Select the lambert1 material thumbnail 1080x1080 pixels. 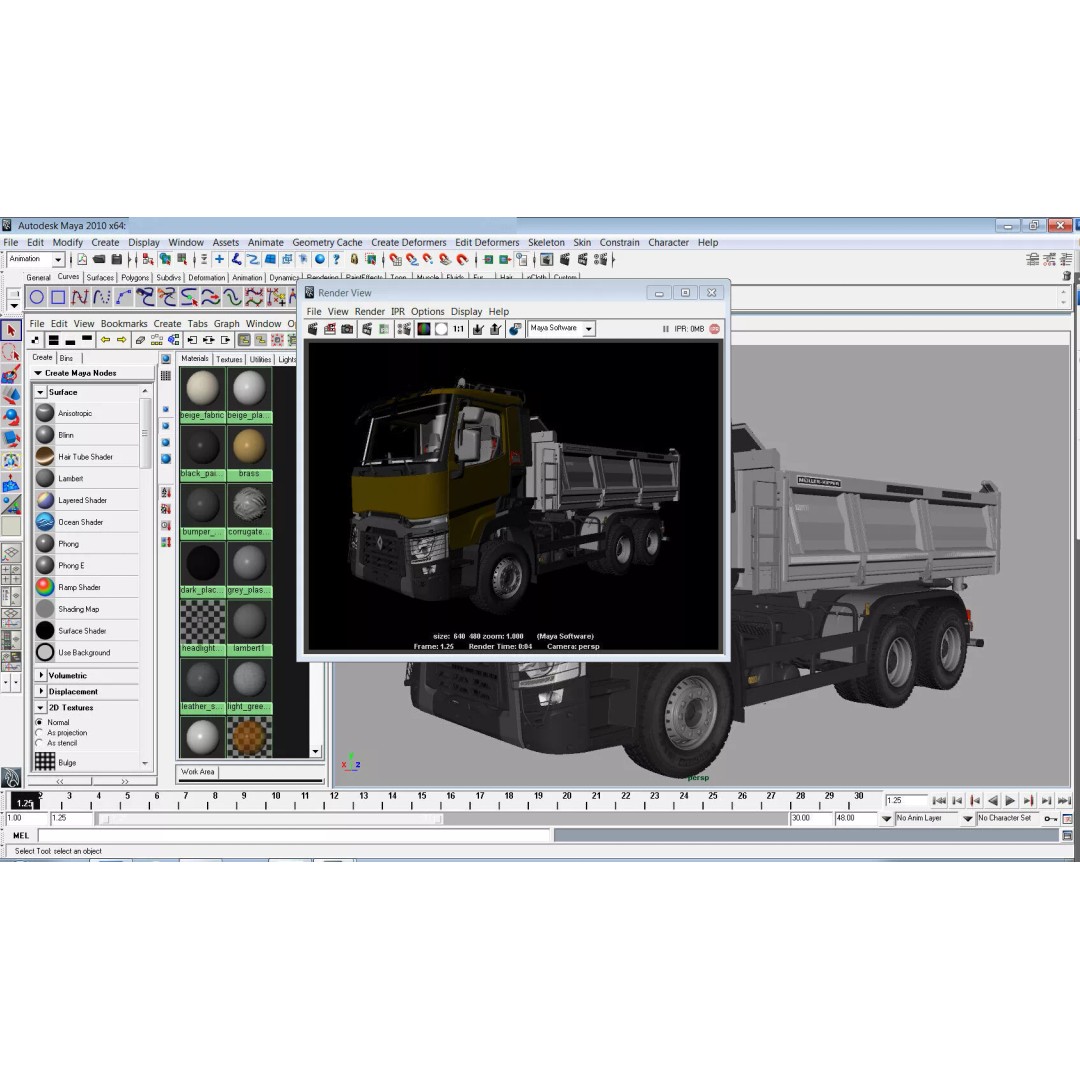[x=249, y=626]
